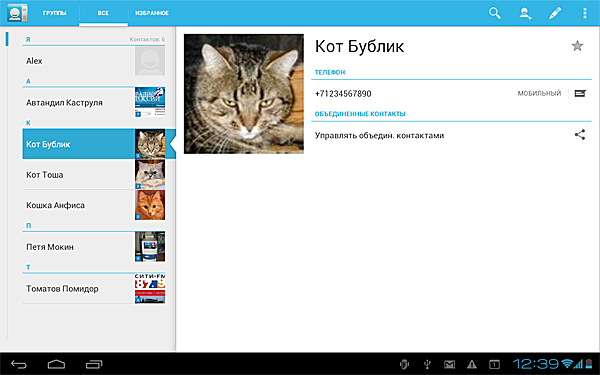
Task: Tap the share icon for merged contacts
Action: click(x=580, y=135)
